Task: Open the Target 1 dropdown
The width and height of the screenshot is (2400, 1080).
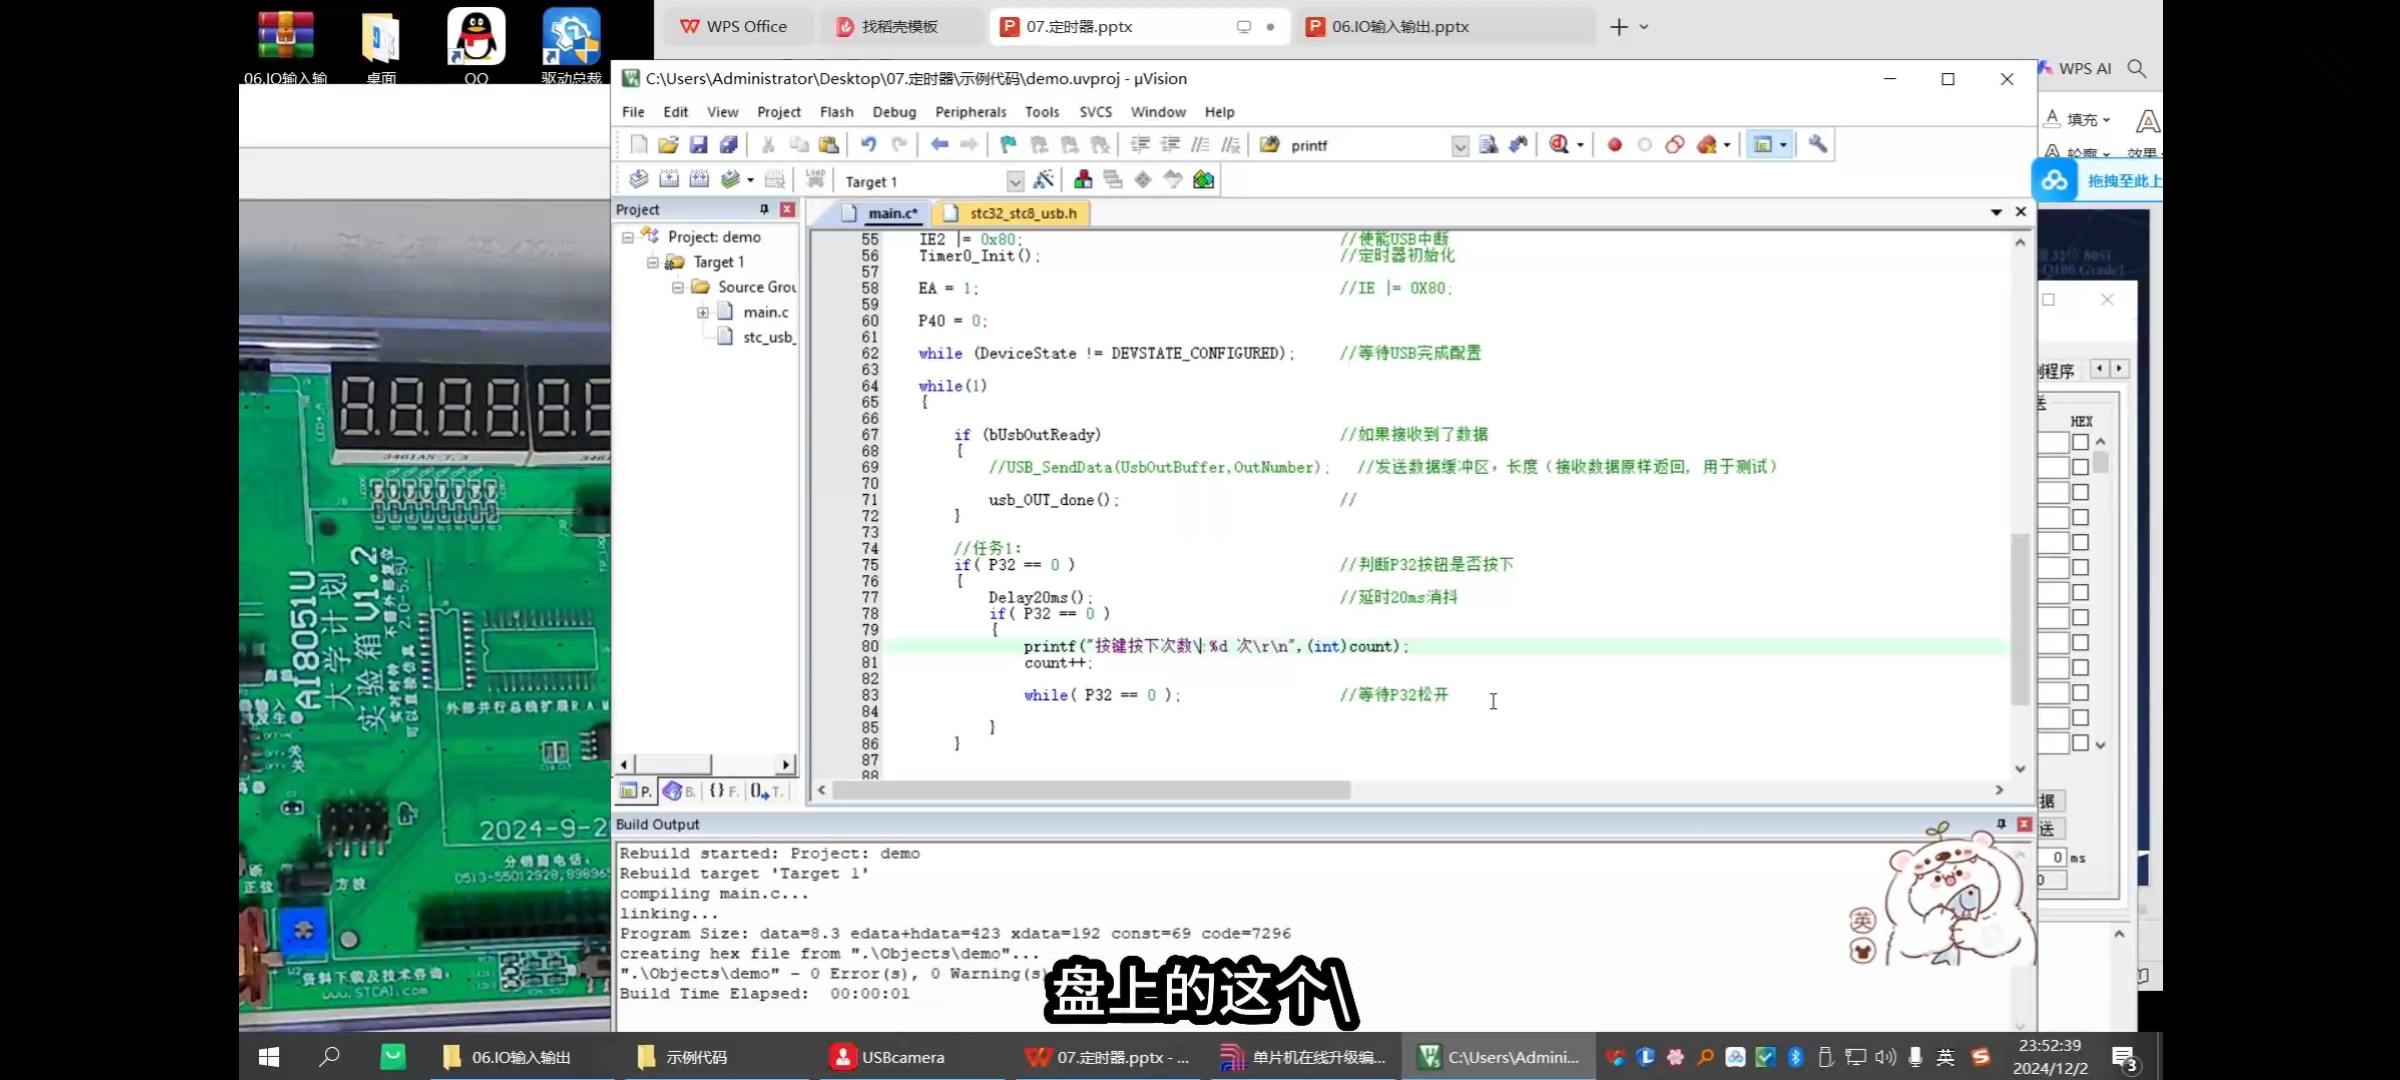Action: (x=1015, y=182)
